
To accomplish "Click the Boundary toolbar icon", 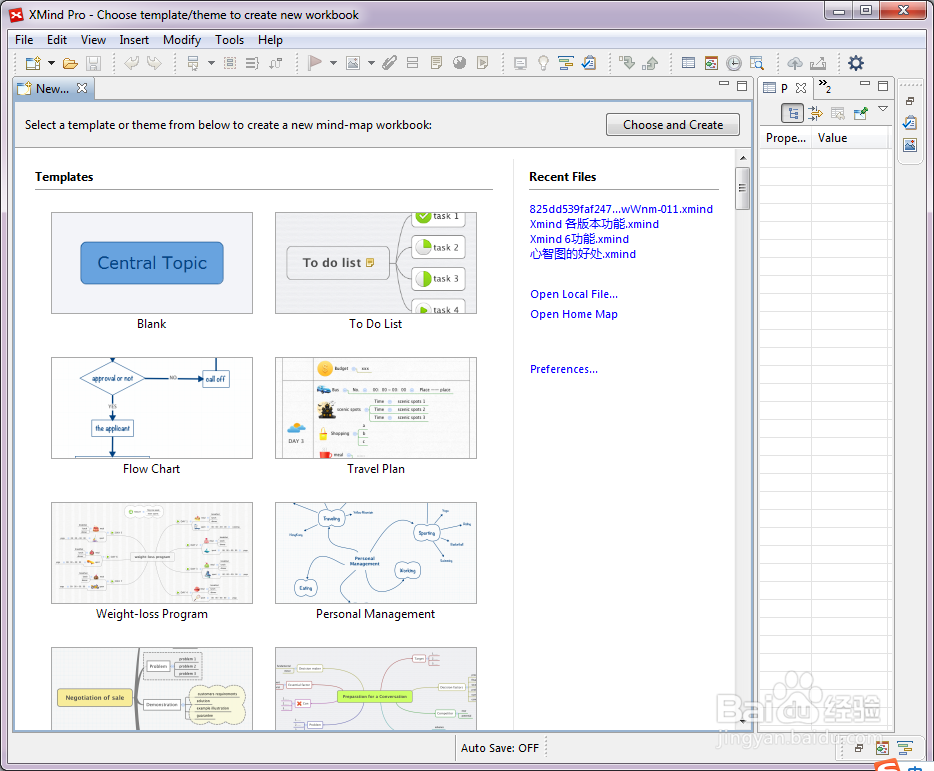I will pyautogui.click(x=230, y=63).
